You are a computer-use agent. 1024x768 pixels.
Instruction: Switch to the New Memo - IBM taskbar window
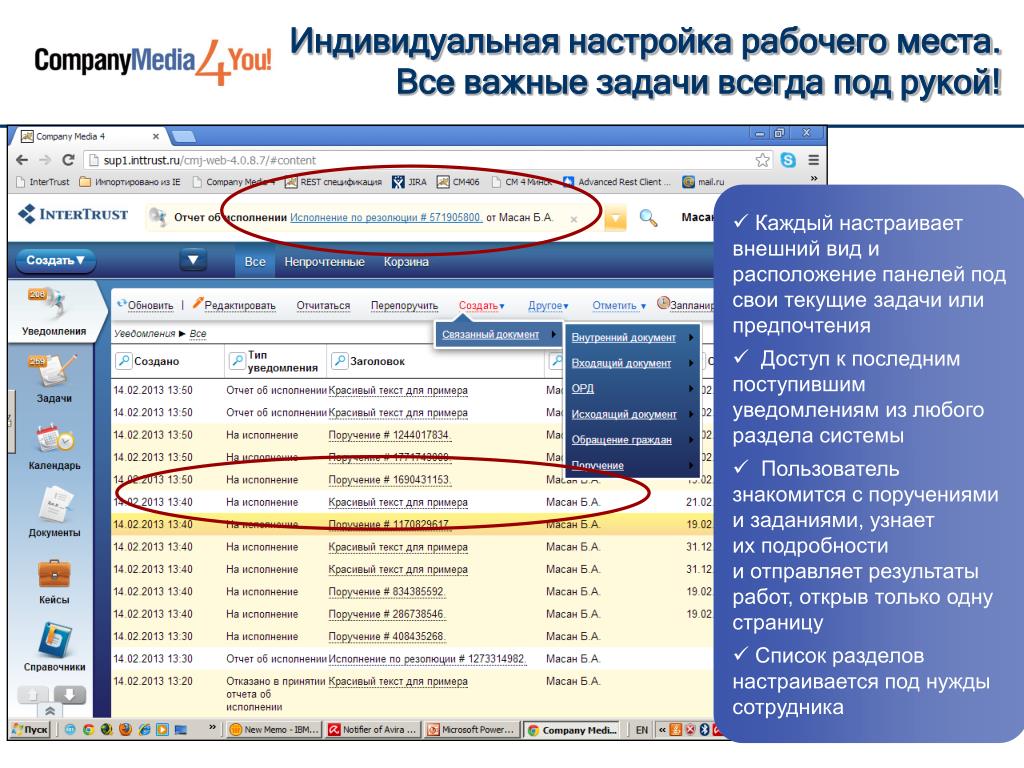[274, 729]
